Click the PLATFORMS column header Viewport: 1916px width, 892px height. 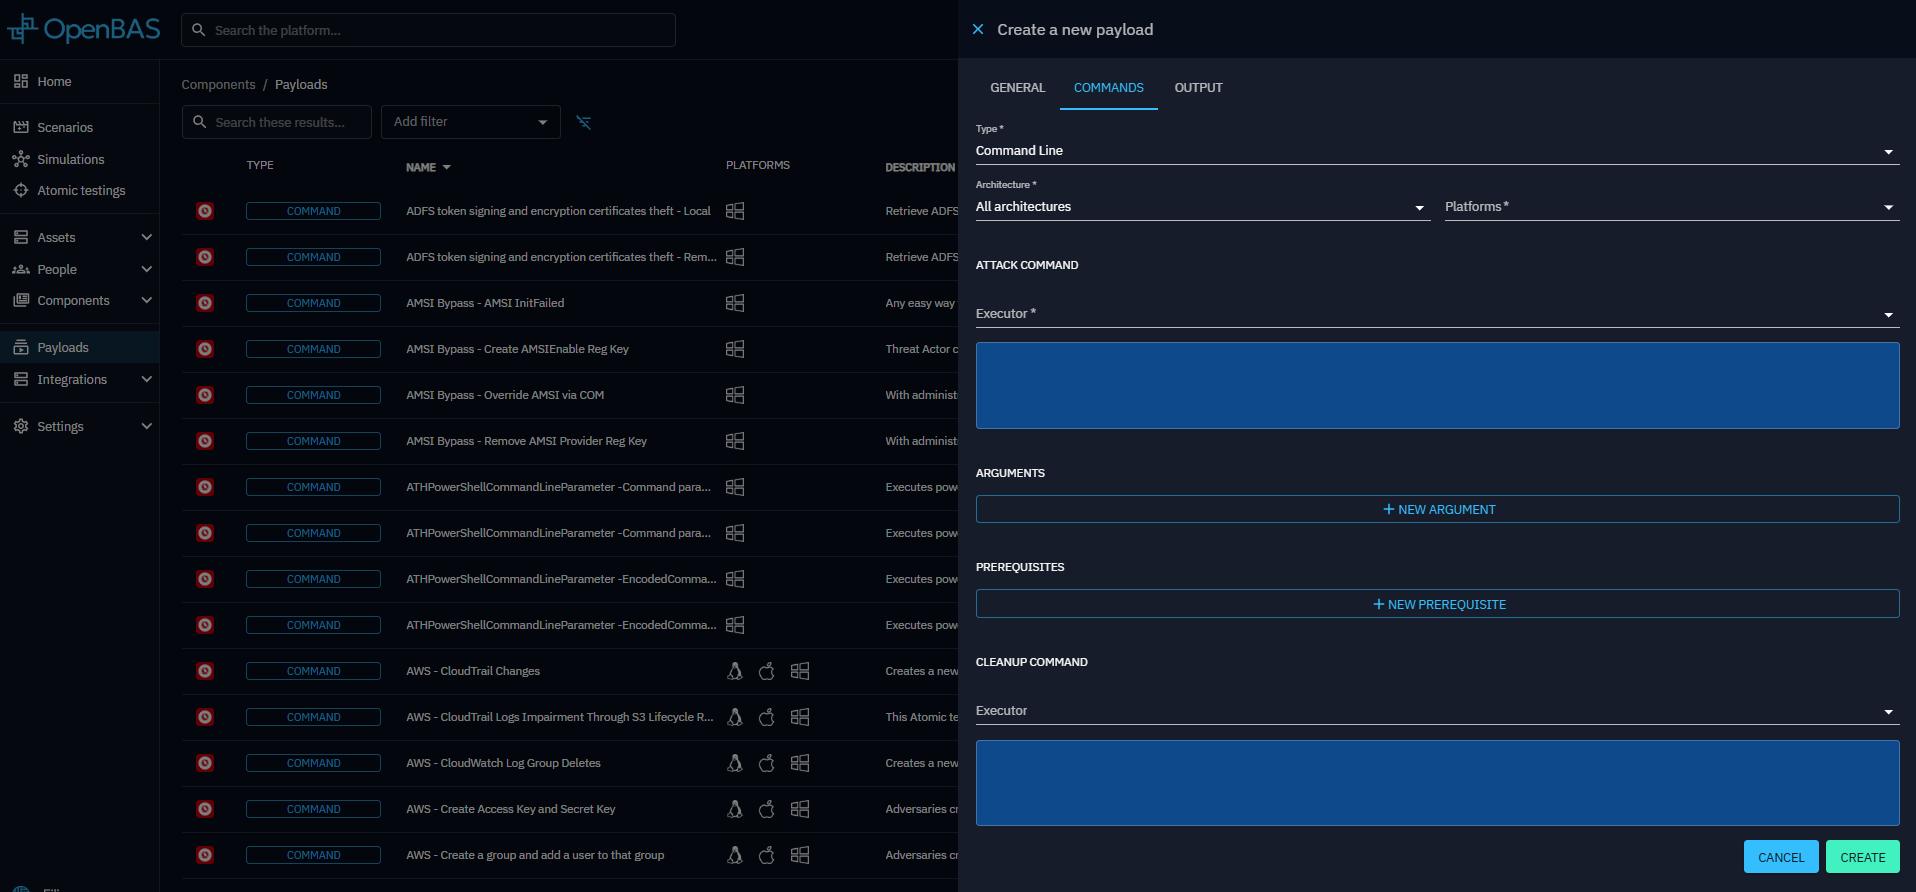758,165
